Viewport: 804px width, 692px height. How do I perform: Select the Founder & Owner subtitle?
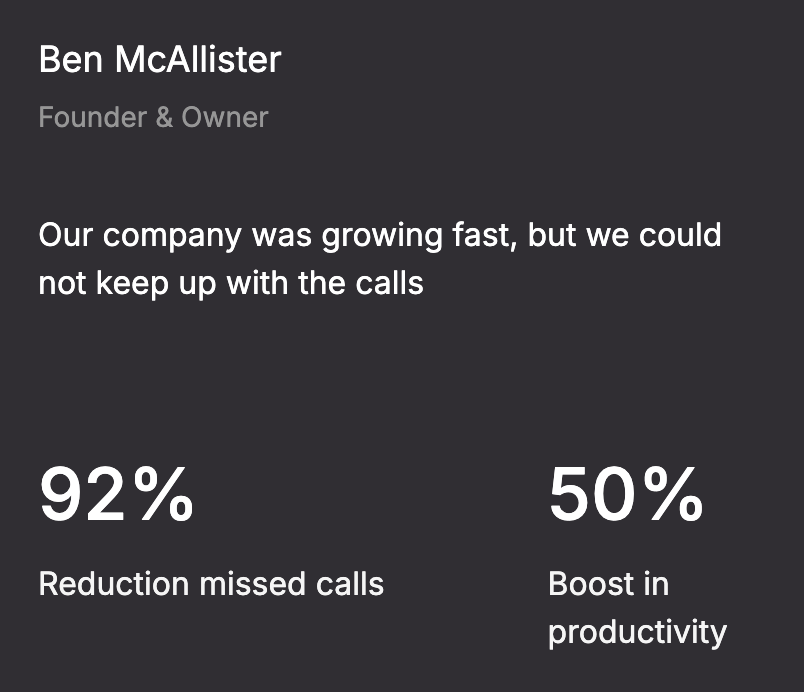(x=153, y=117)
